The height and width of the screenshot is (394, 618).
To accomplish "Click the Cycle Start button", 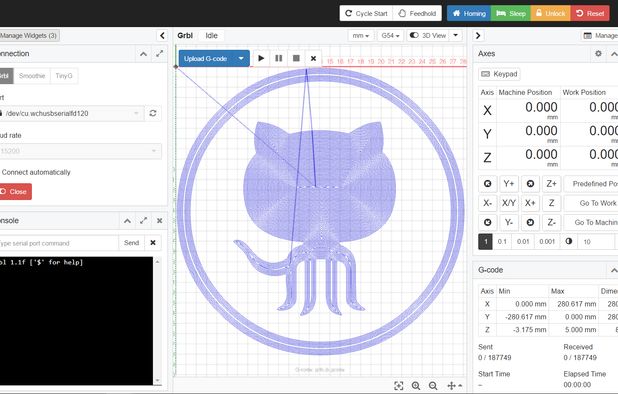I will [366, 13].
